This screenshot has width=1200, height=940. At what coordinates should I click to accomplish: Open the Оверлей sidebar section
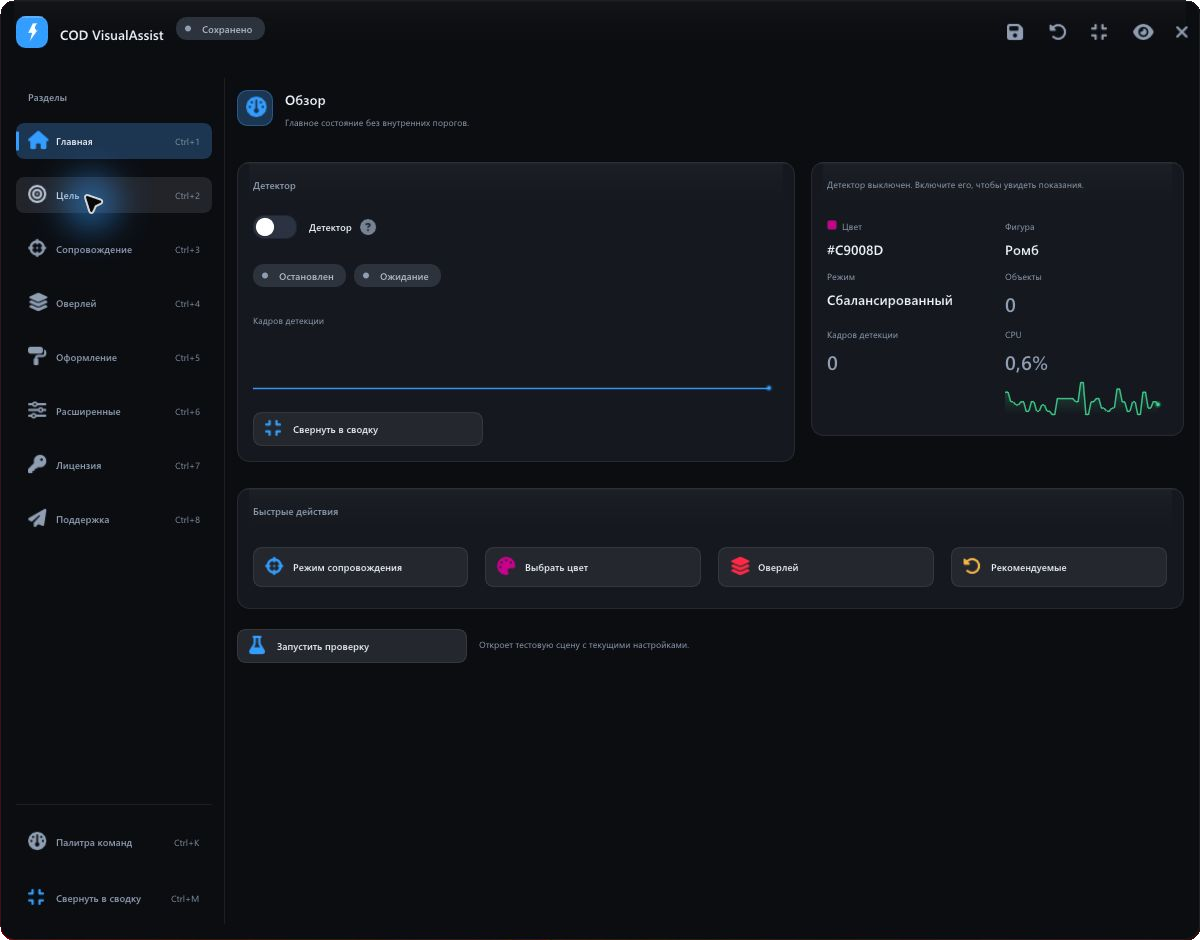pos(114,303)
